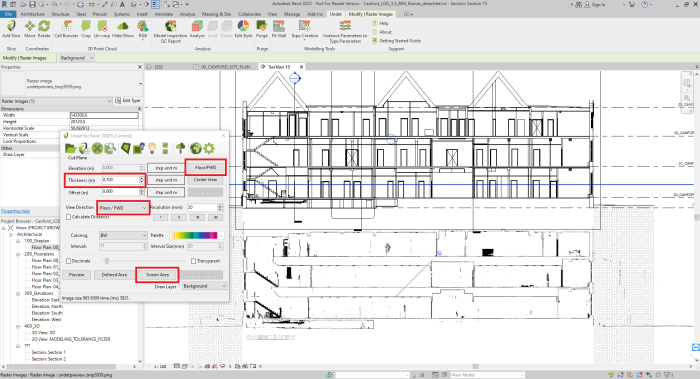
Task: Open the Cell Browser tool
Action: pyautogui.click(x=66, y=29)
